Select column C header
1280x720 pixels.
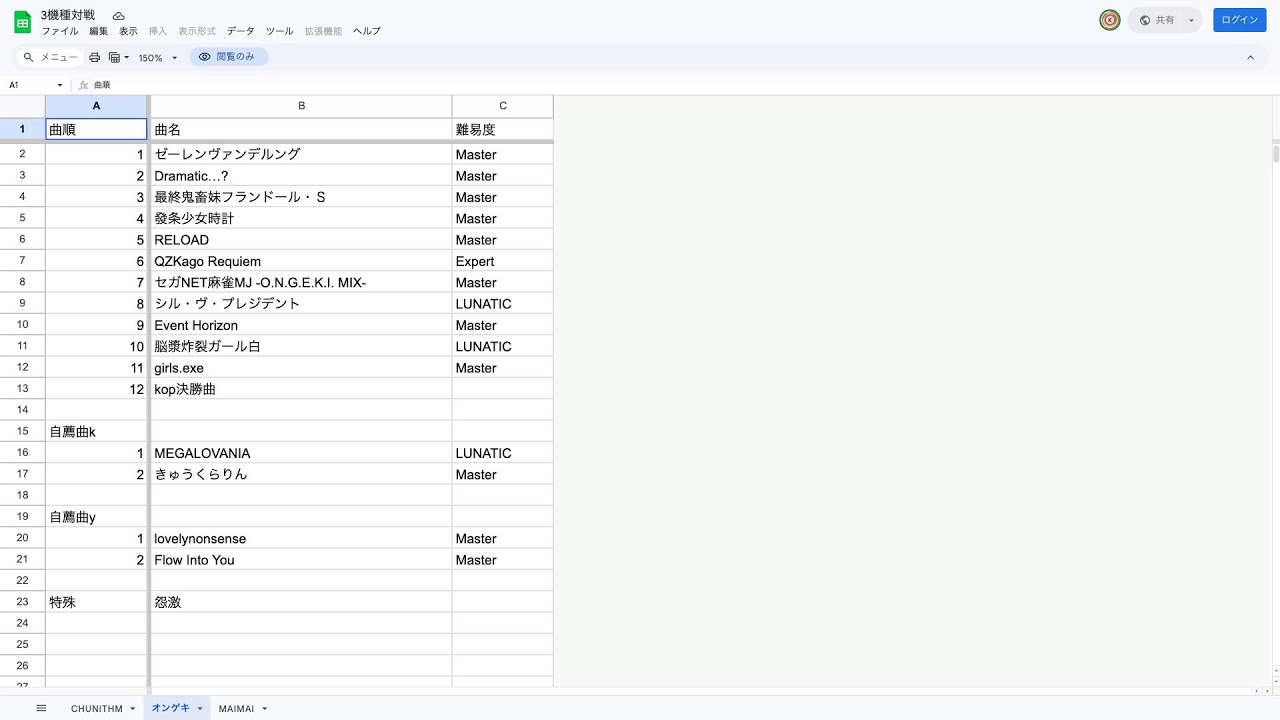click(503, 106)
